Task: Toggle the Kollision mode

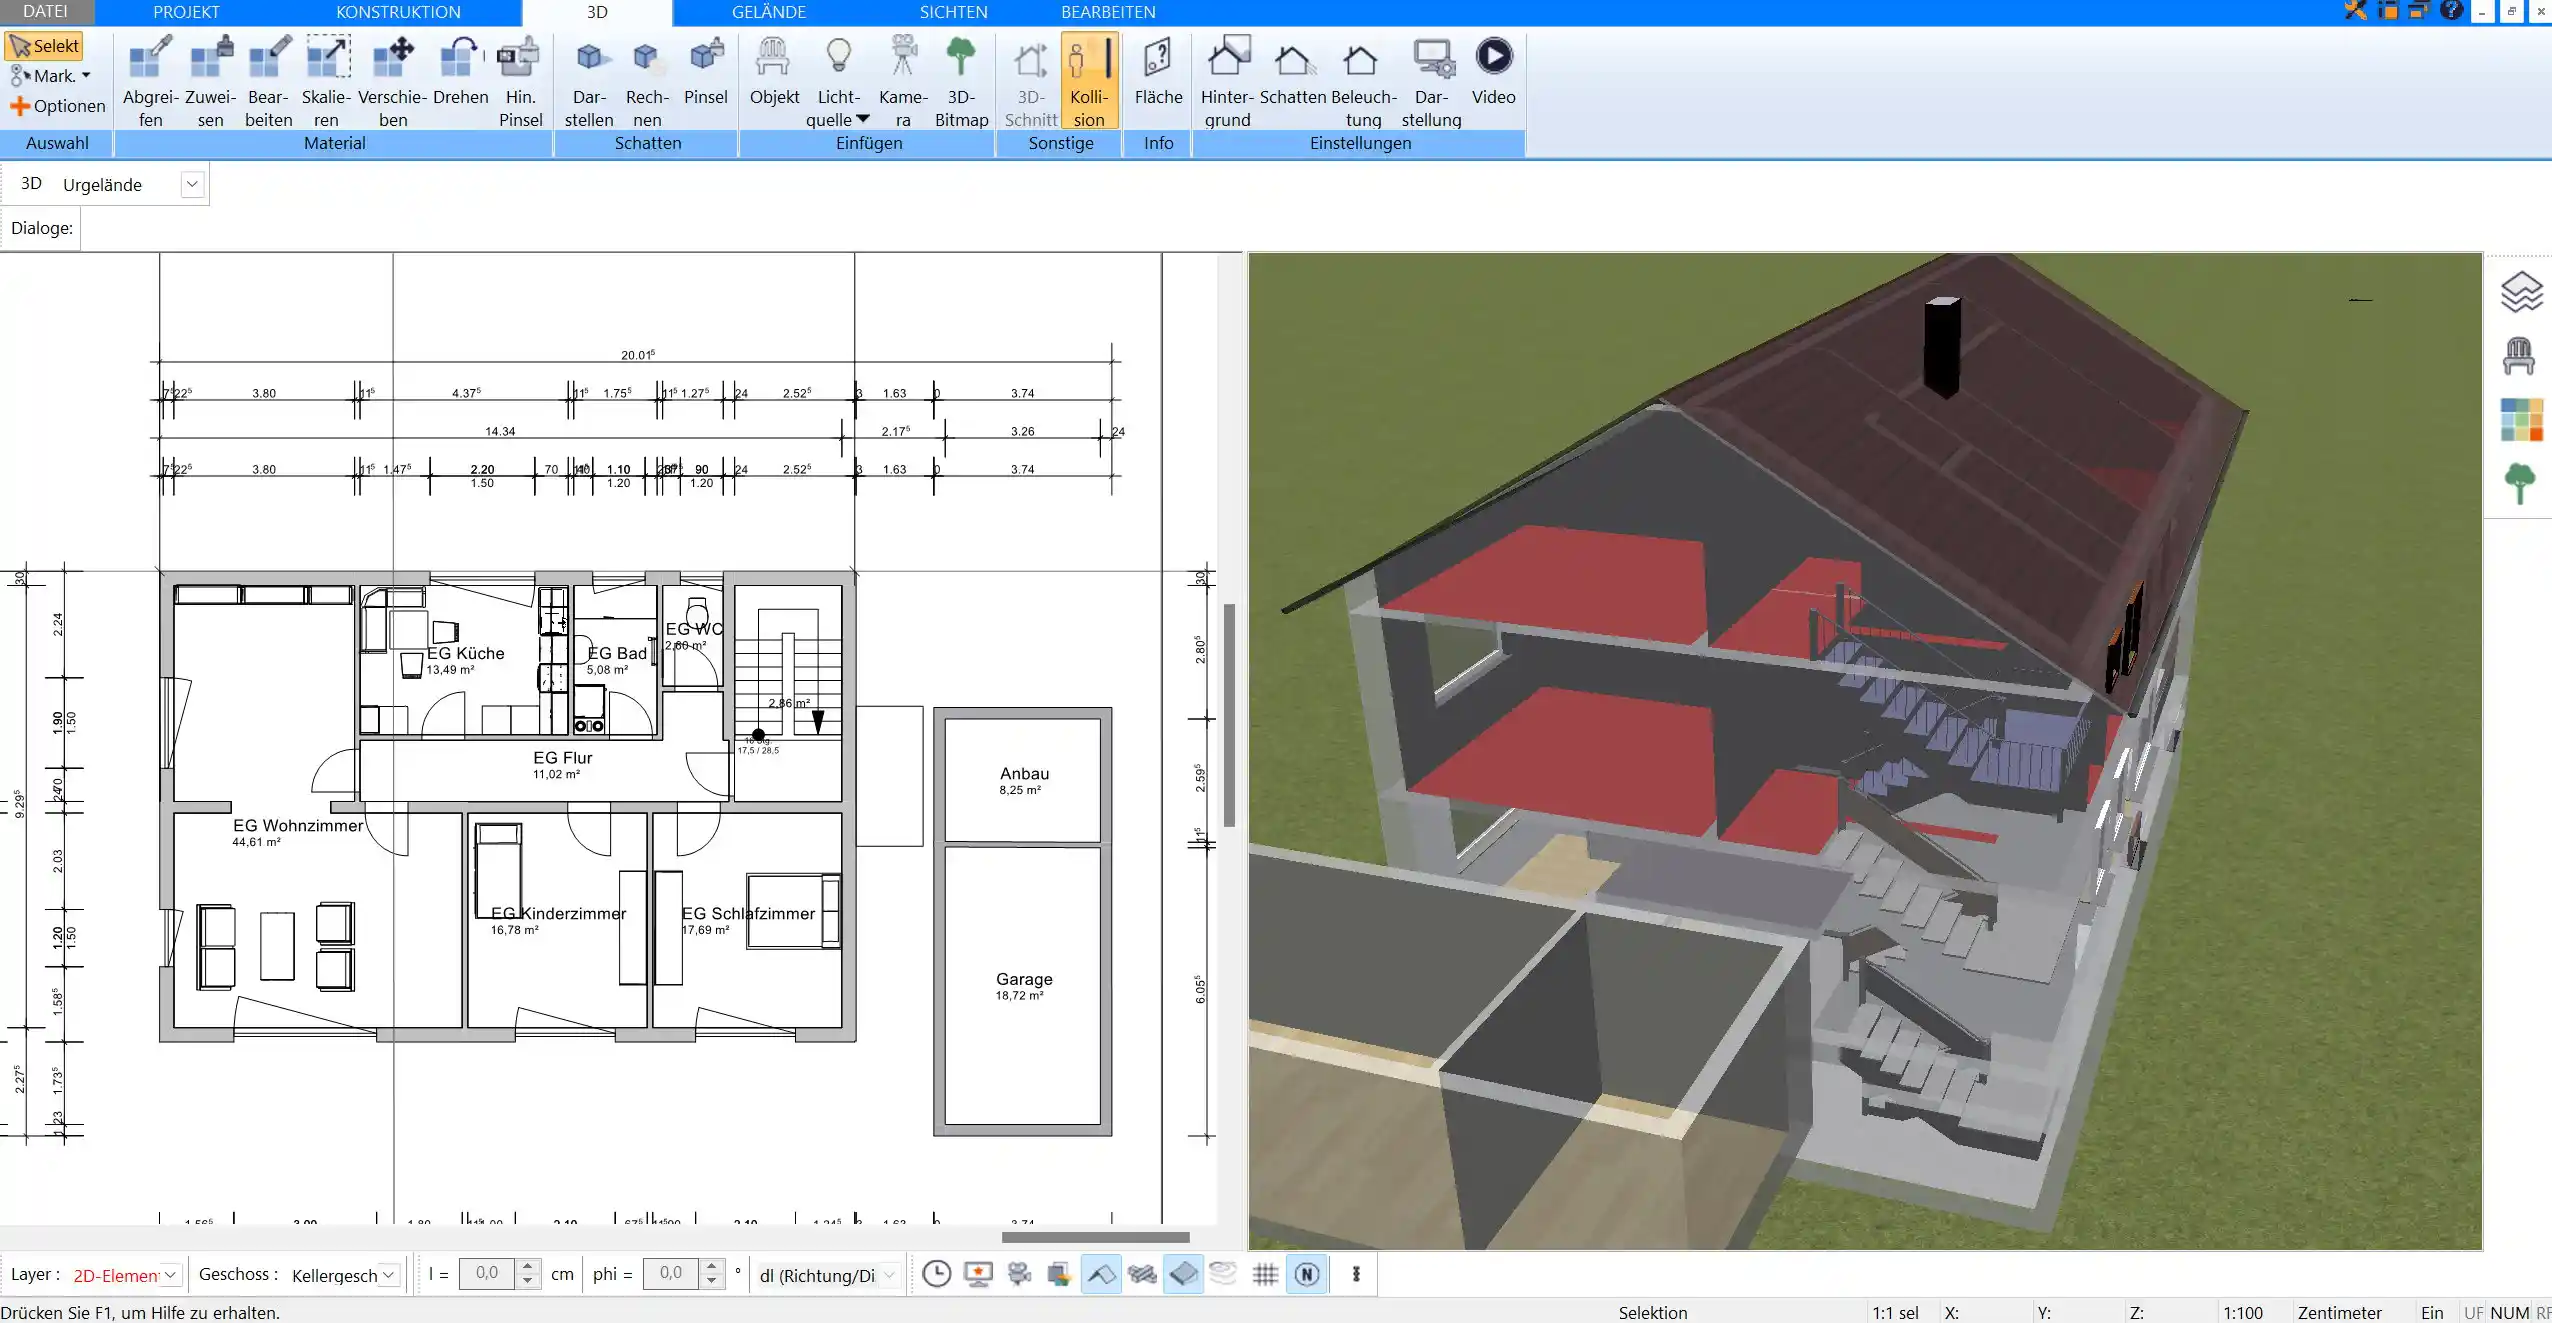Action: (x=1088, y=81)
